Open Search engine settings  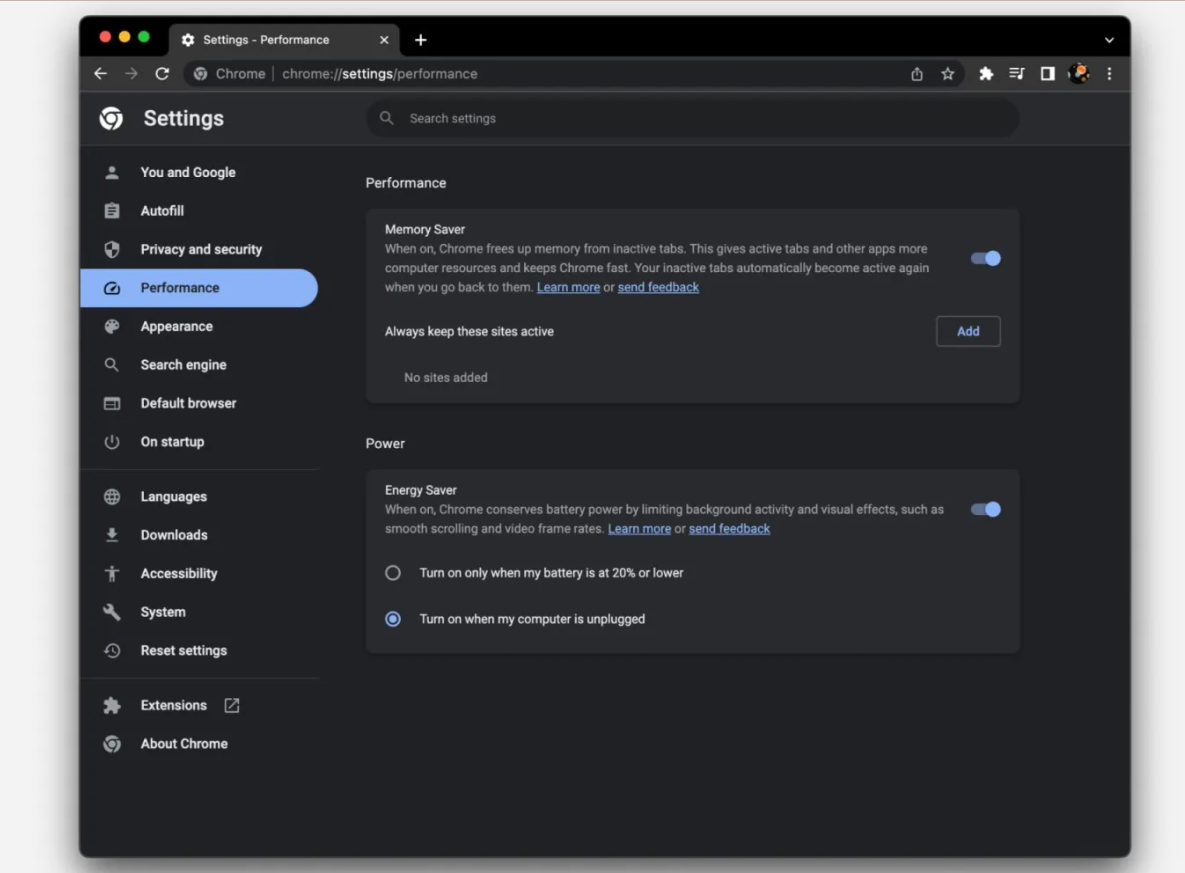coord(199,365)
